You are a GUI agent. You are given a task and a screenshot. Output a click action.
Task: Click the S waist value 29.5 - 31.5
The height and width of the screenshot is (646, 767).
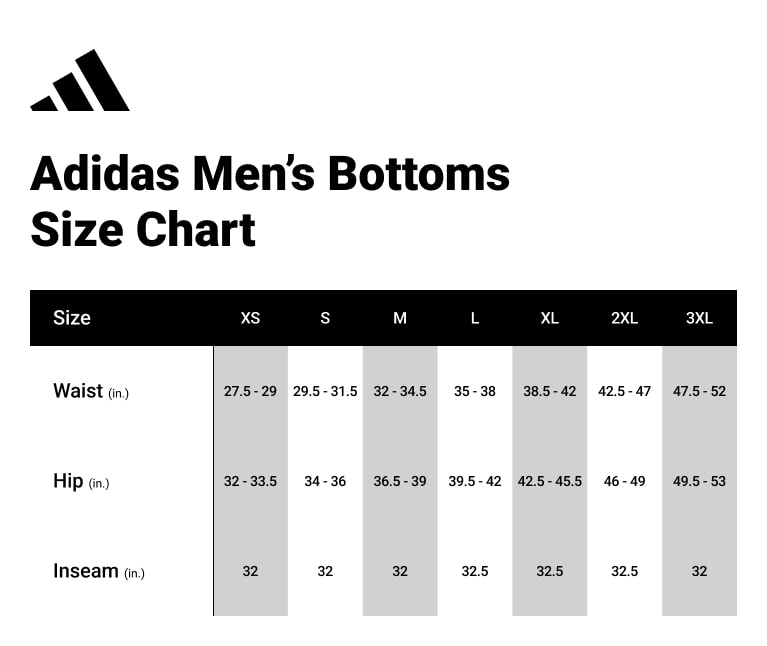(x=325, y=391)
